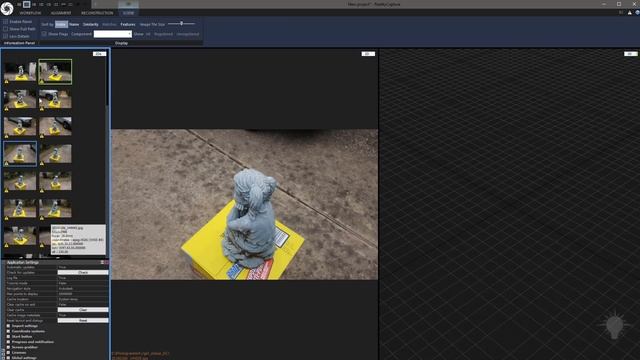Screen dimensions: 640x360
Task: Click the Cache image metadata value
Action: tap(83, 315)
